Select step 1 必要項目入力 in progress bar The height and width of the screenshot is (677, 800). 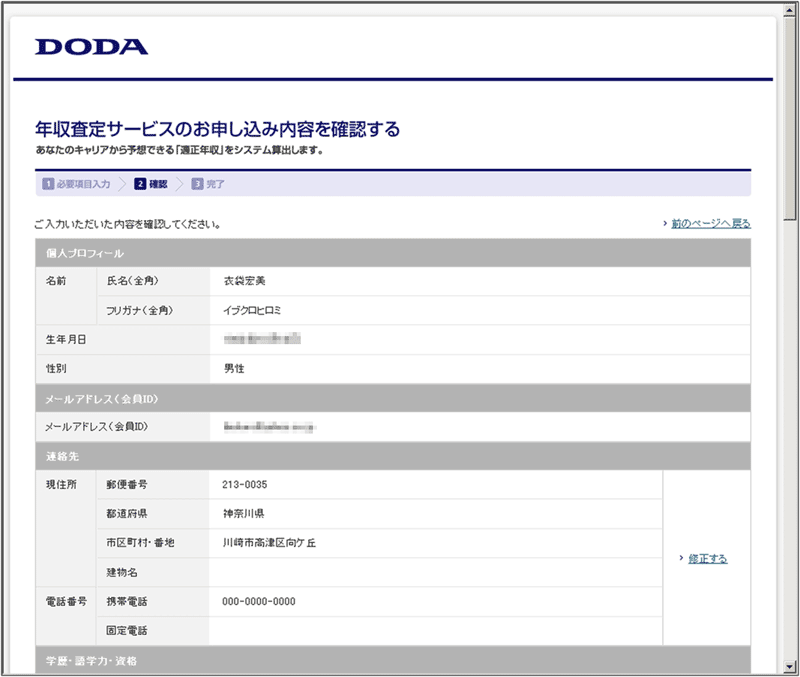76,184
